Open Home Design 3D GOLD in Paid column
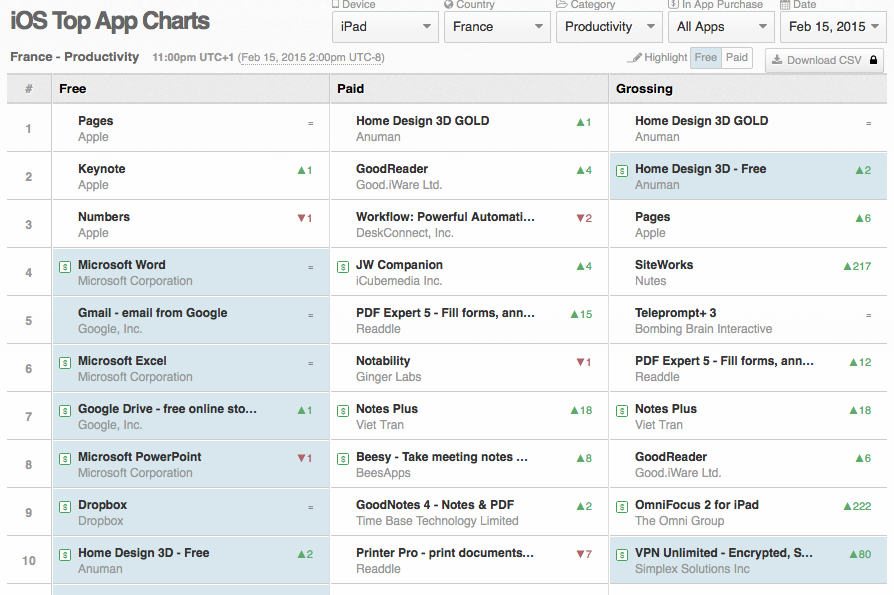The image size is (894, 595). (422, 121)
